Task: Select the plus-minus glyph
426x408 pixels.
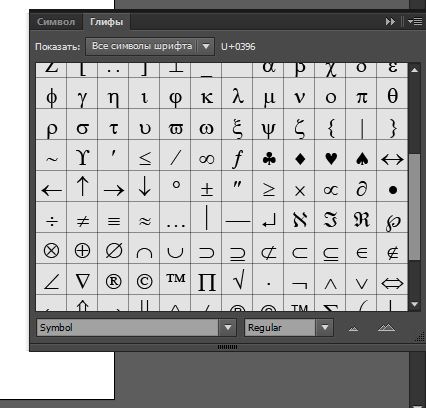Action: [206, 187]
